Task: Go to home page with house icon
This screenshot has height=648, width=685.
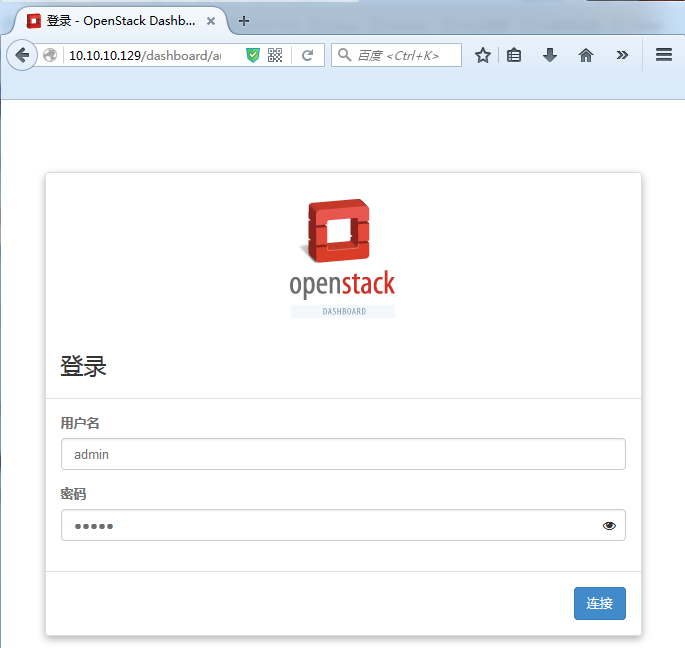Action: (586, 55)
